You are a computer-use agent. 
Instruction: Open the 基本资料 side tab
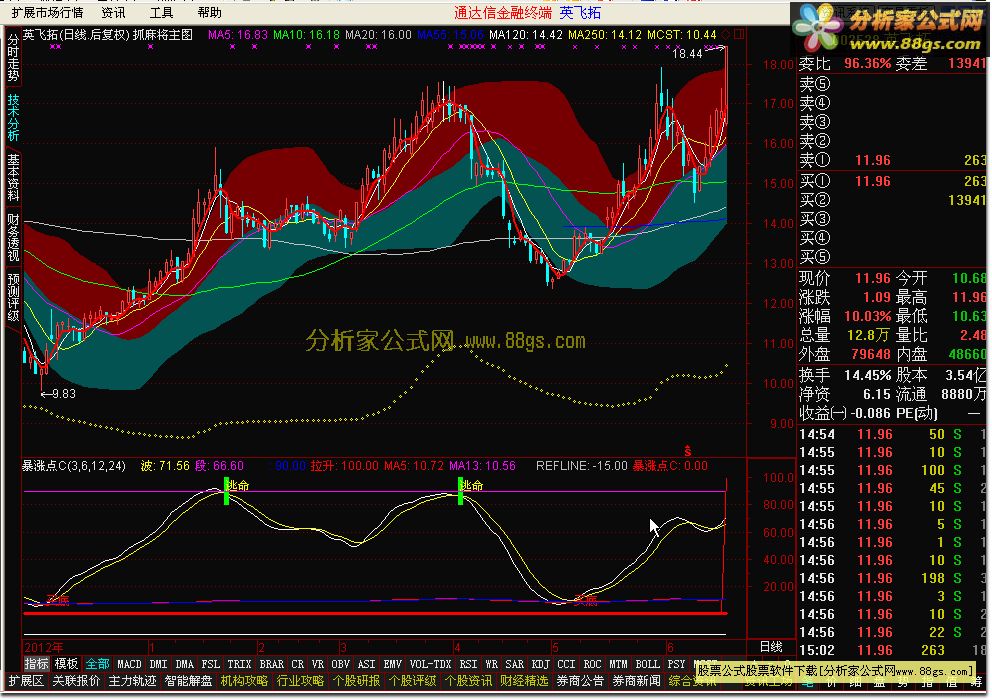click(13, 178)
